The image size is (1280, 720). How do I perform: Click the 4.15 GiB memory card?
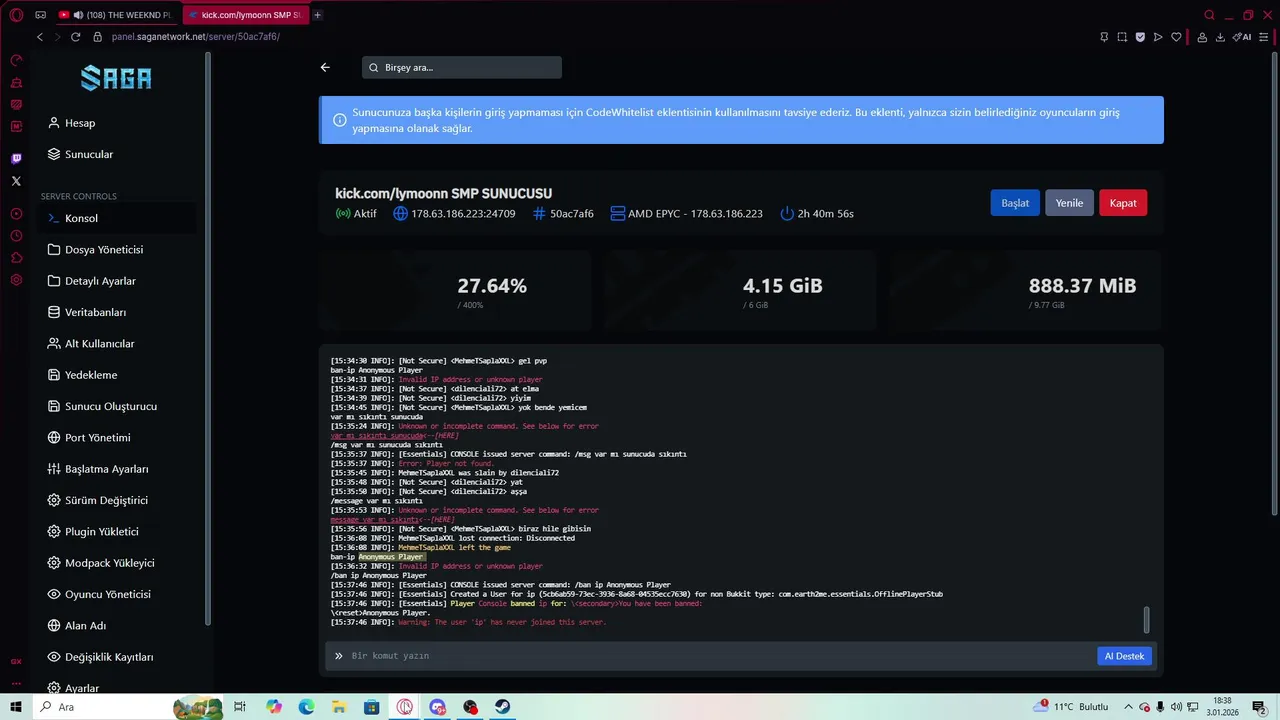[x=741, y=291]
